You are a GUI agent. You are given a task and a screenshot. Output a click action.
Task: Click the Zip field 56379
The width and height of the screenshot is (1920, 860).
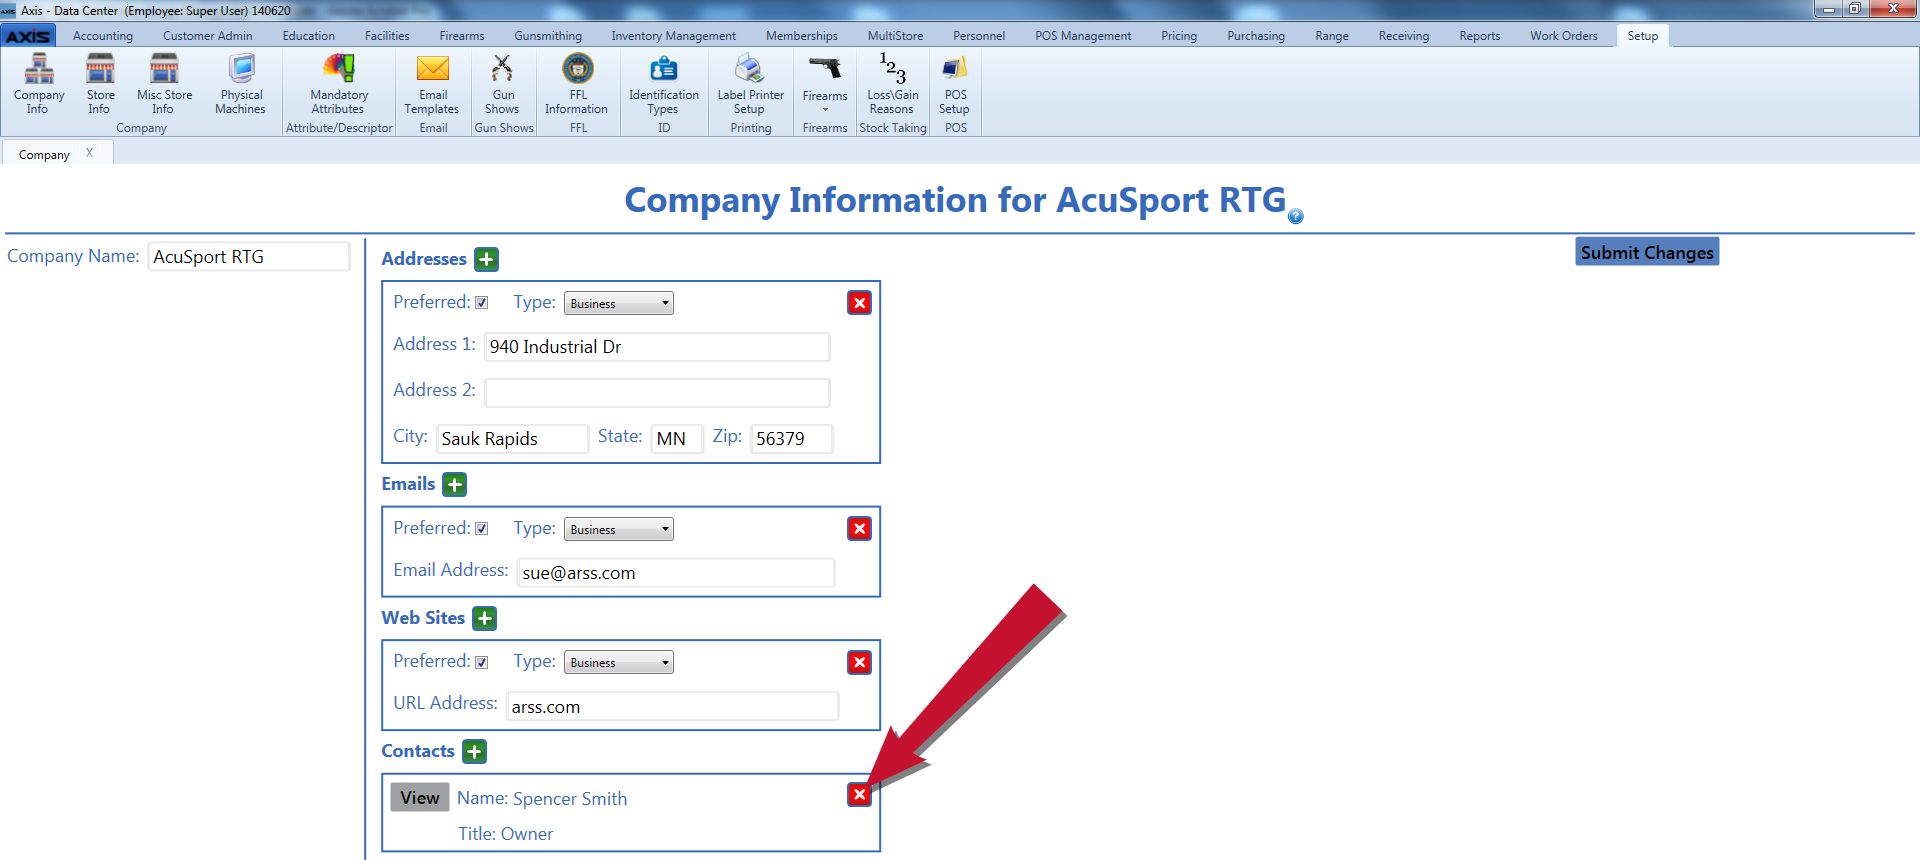point(792,439)
